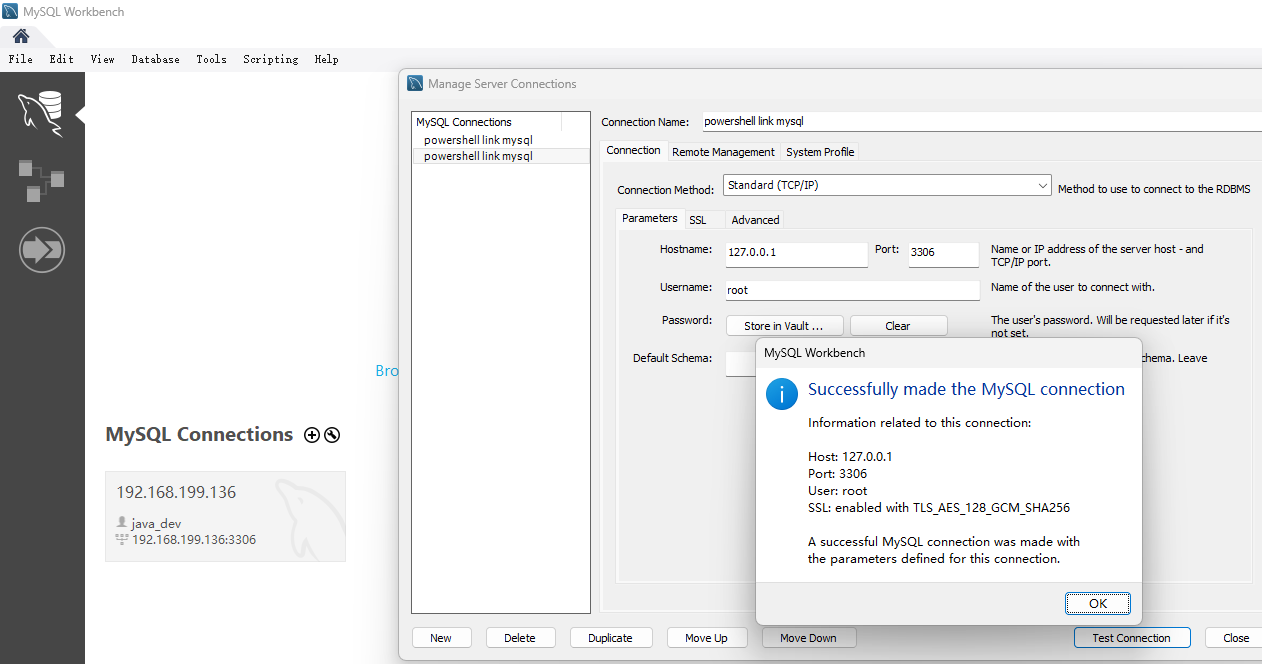The image size is (1262, 664).
Task: Click the Close dialog button
Action: [1236, 638]
